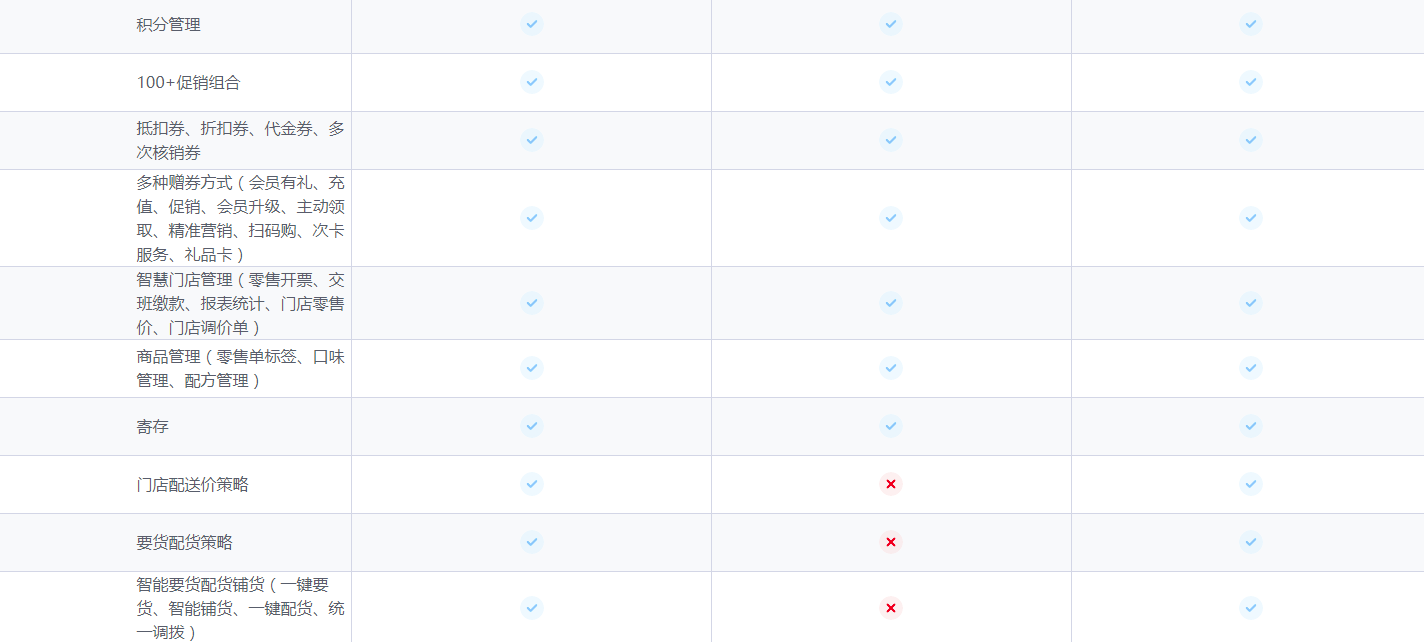This screenshot has height=642, width=1424.
Task: Click the 寄存 row label
Action: pos(153,427)
